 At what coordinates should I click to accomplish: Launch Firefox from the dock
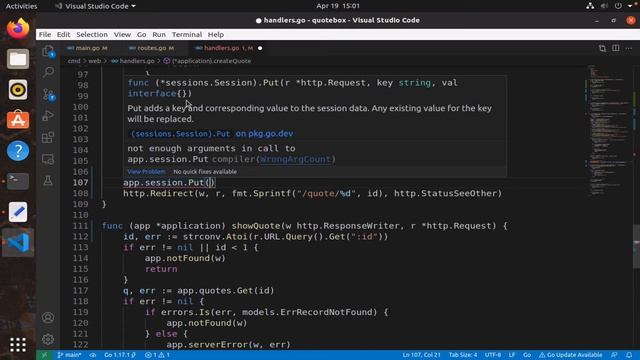click(18, 29)
